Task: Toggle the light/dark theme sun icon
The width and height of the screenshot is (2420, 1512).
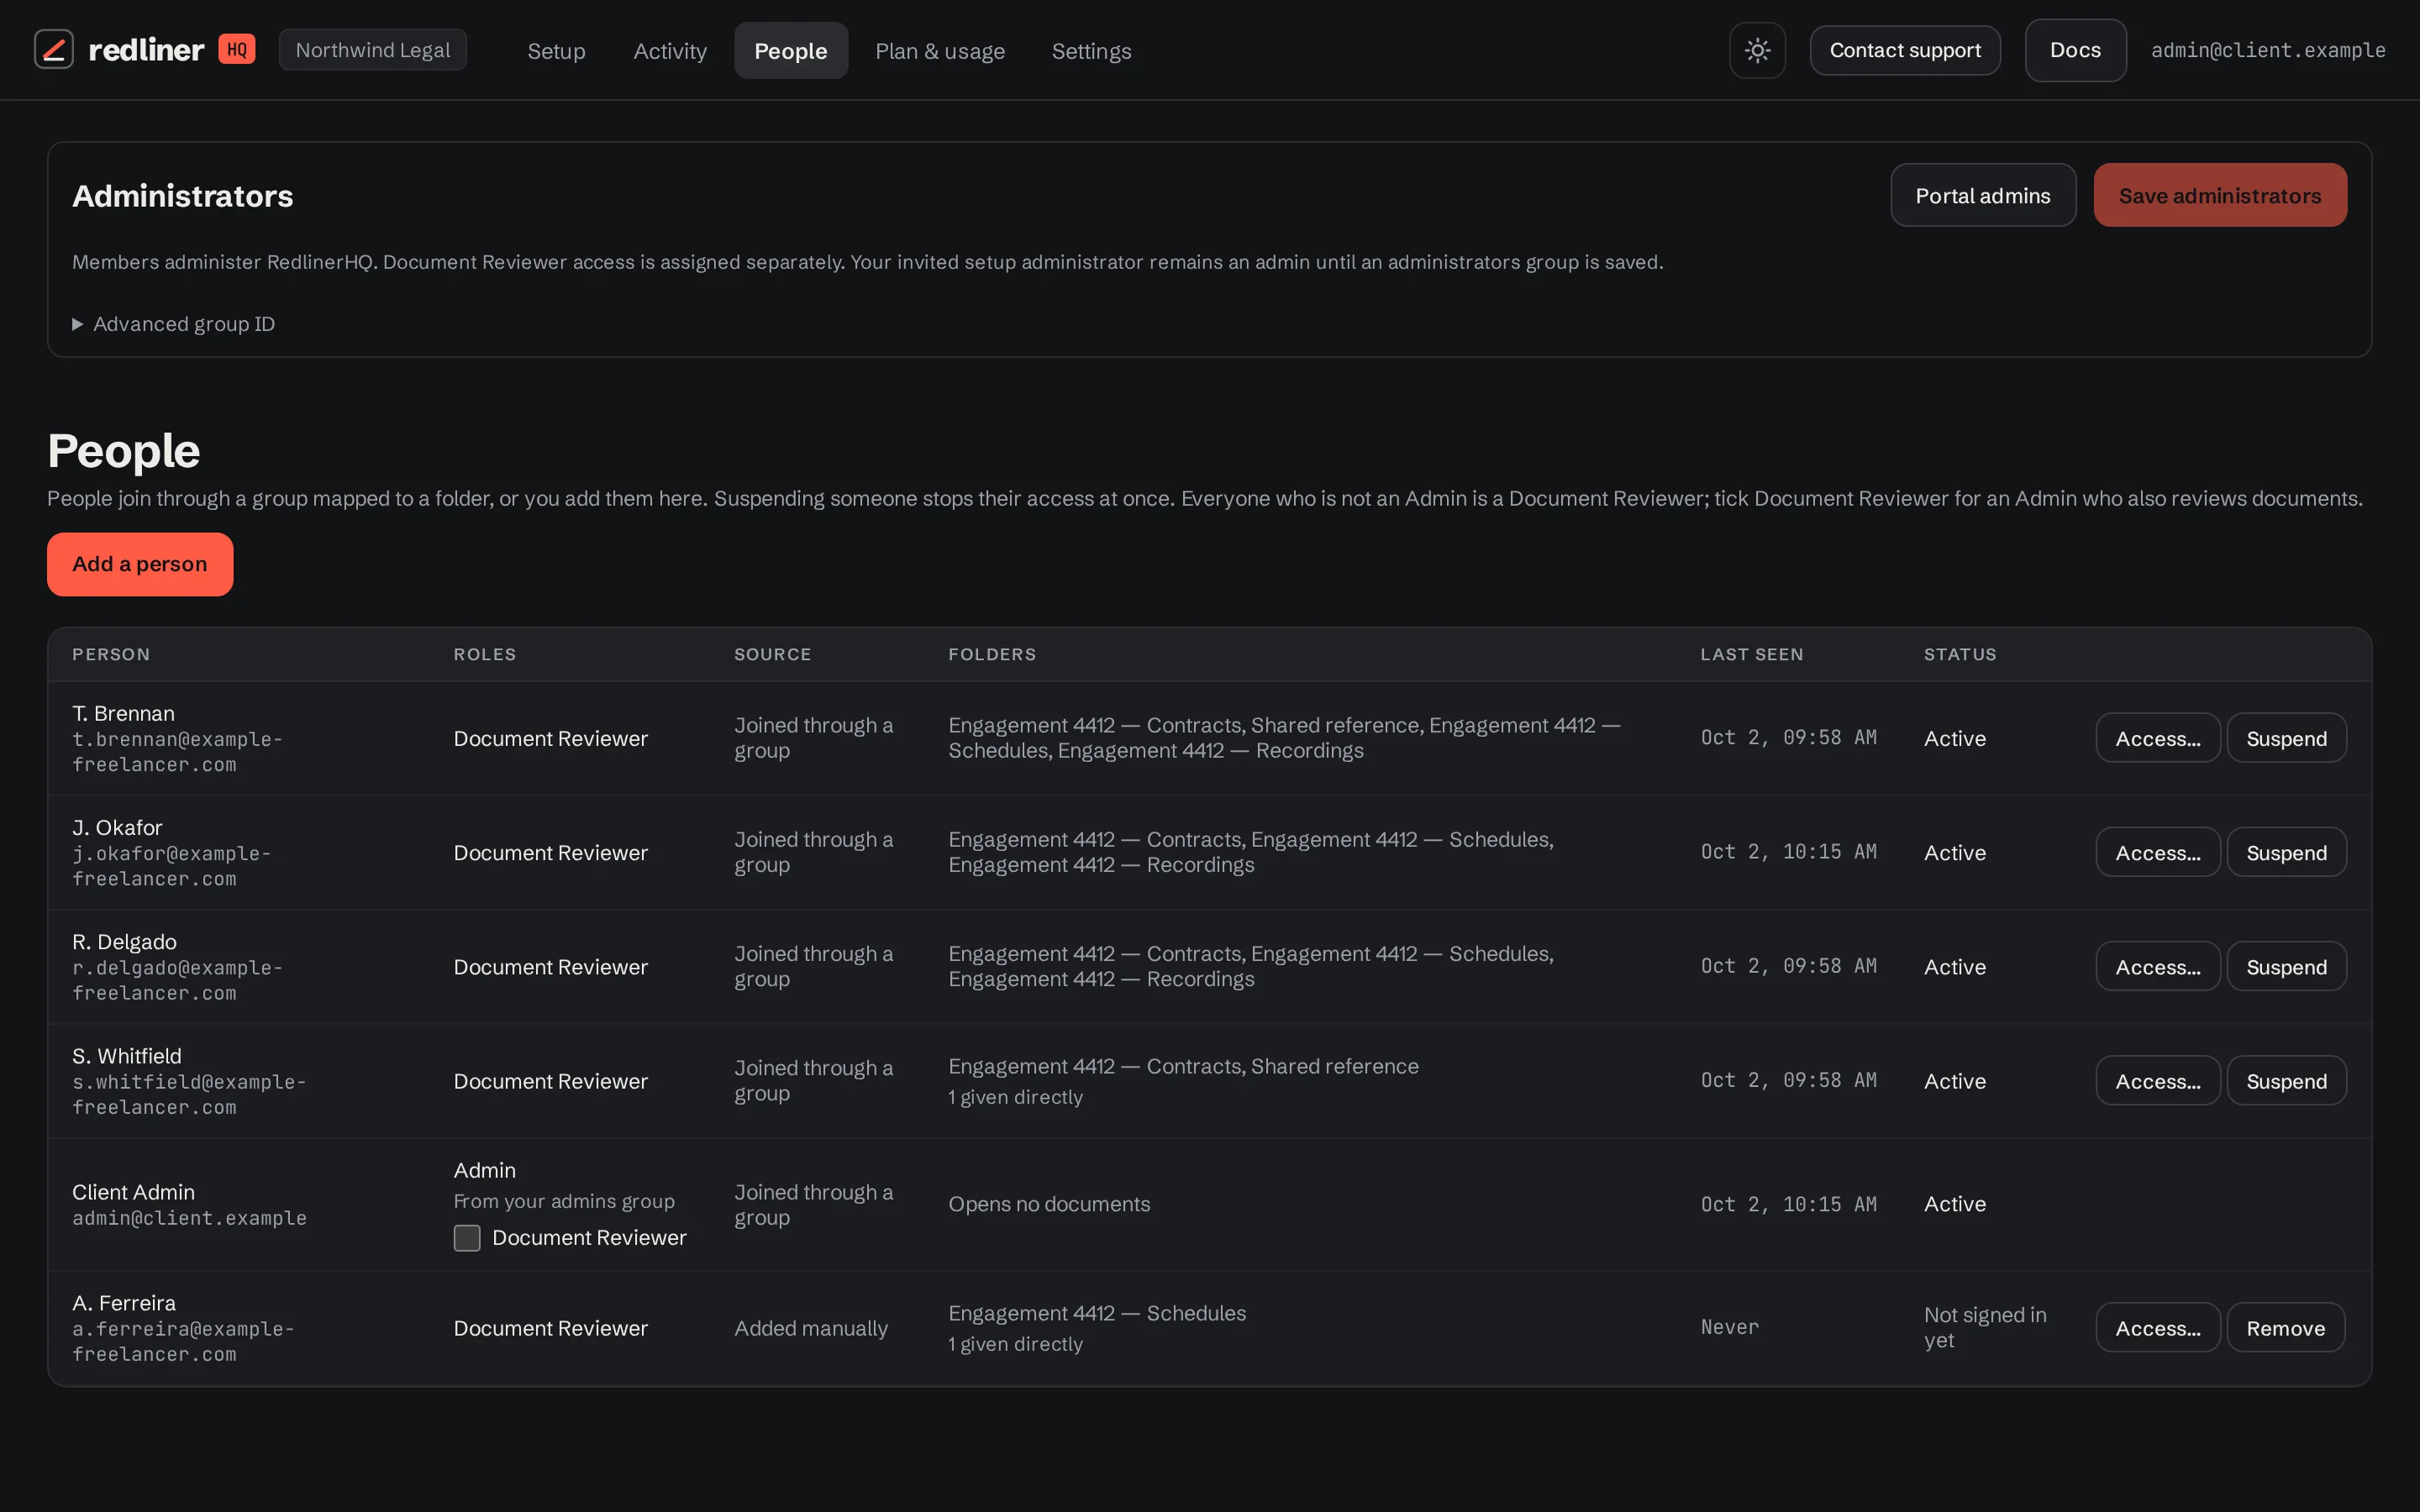Action: (1757, 50)
